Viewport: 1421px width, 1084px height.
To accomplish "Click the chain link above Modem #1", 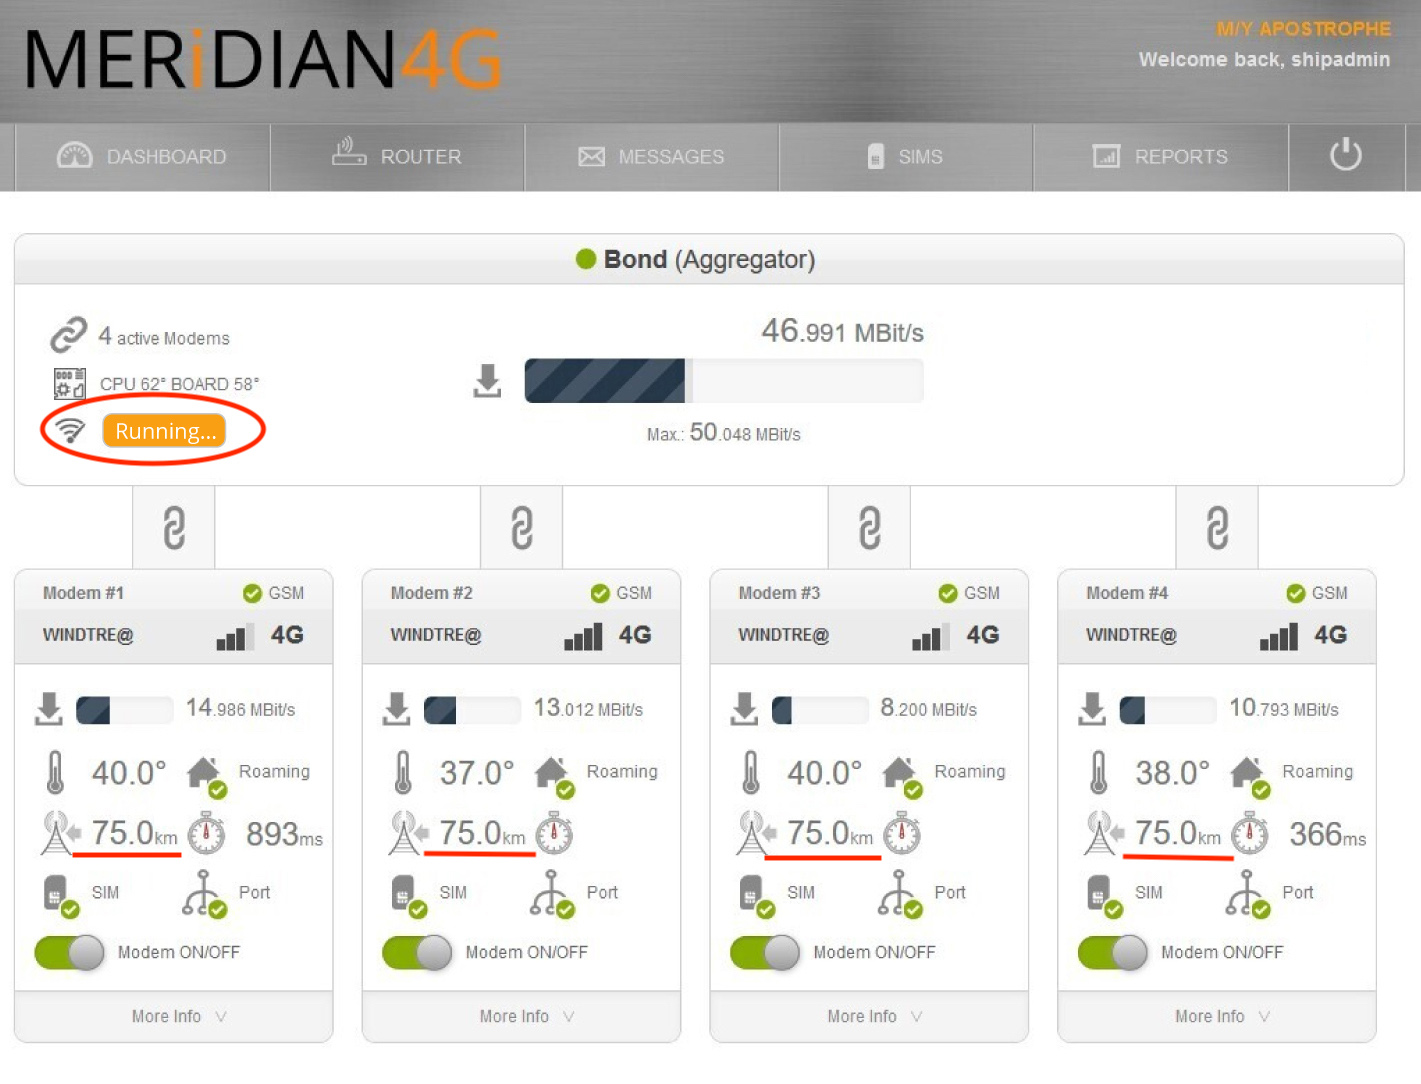I will pyautogui.click(x=174, y=528).
